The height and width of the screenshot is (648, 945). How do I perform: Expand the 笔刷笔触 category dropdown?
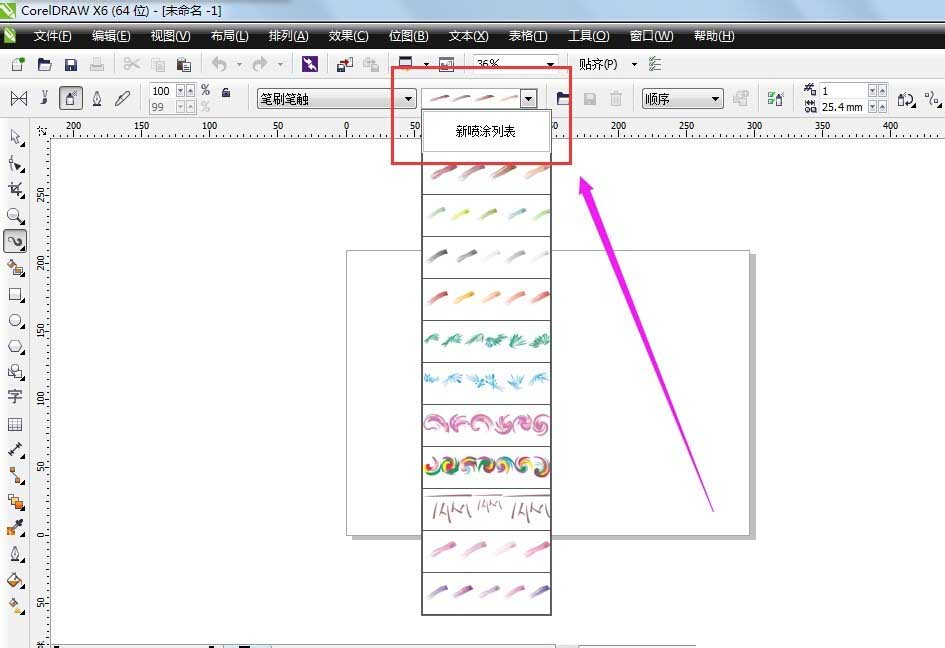(408, 99)
